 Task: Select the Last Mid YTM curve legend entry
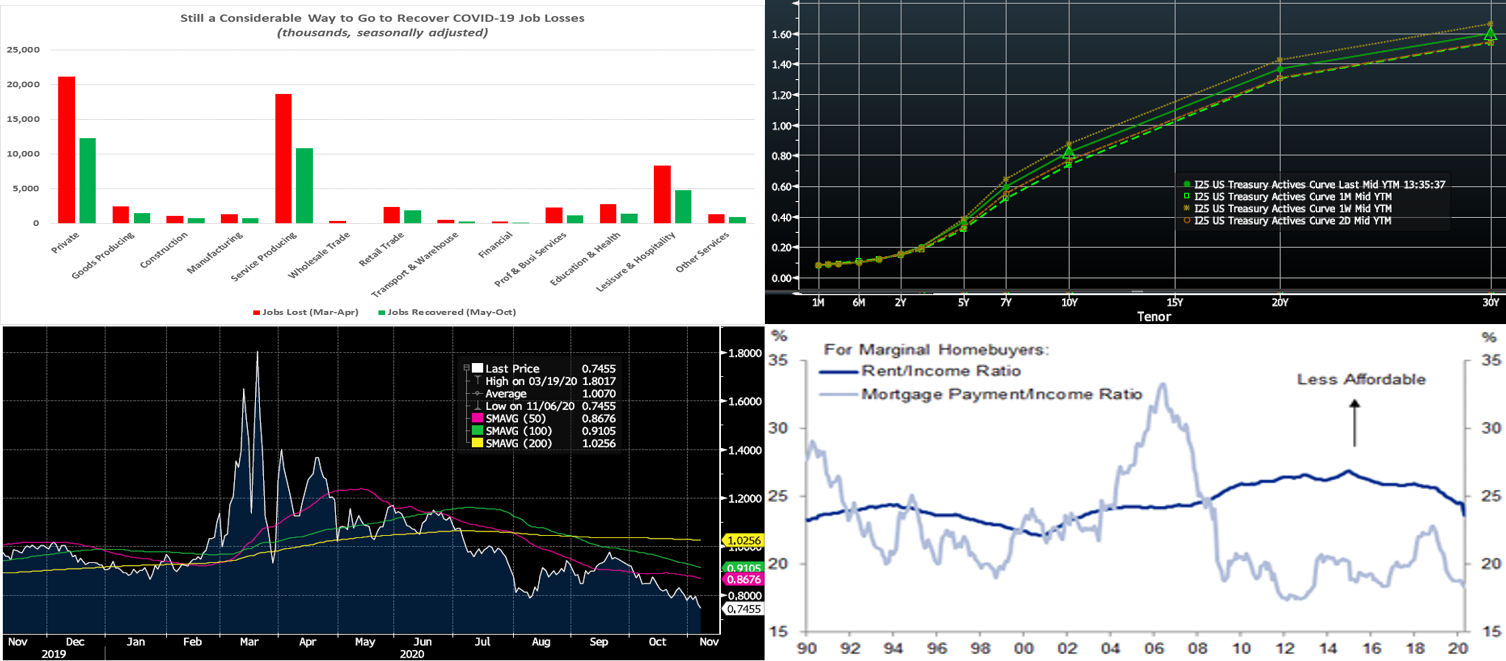[x=1290, y=184]
